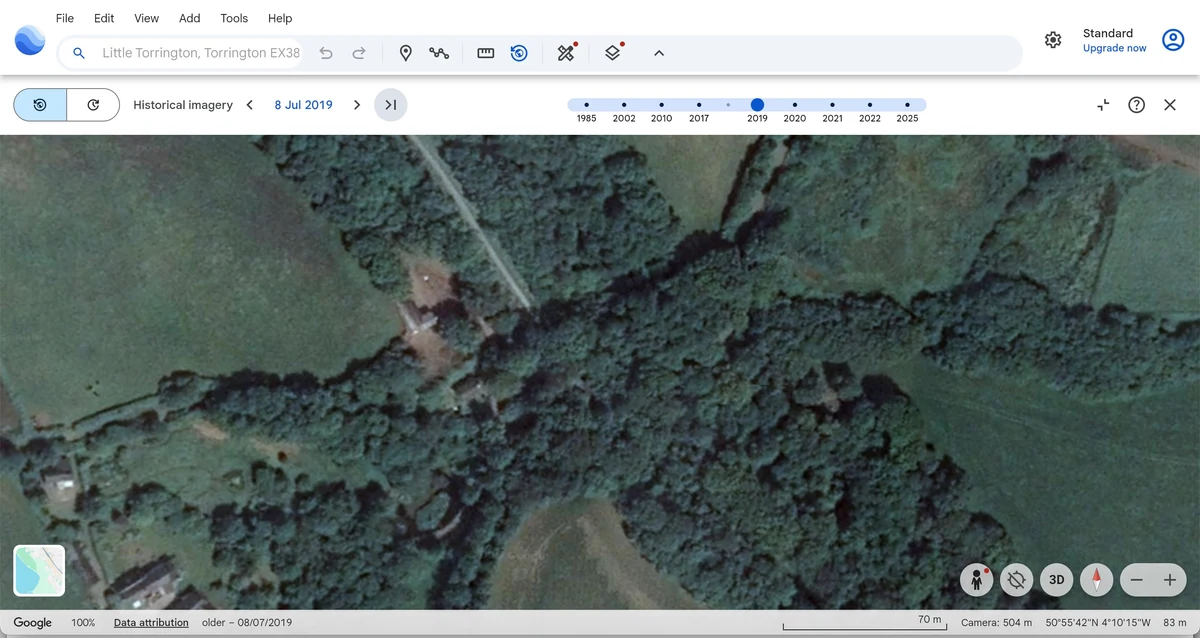
Task: Click the 100% loading indicator
Action: [83, 623]
